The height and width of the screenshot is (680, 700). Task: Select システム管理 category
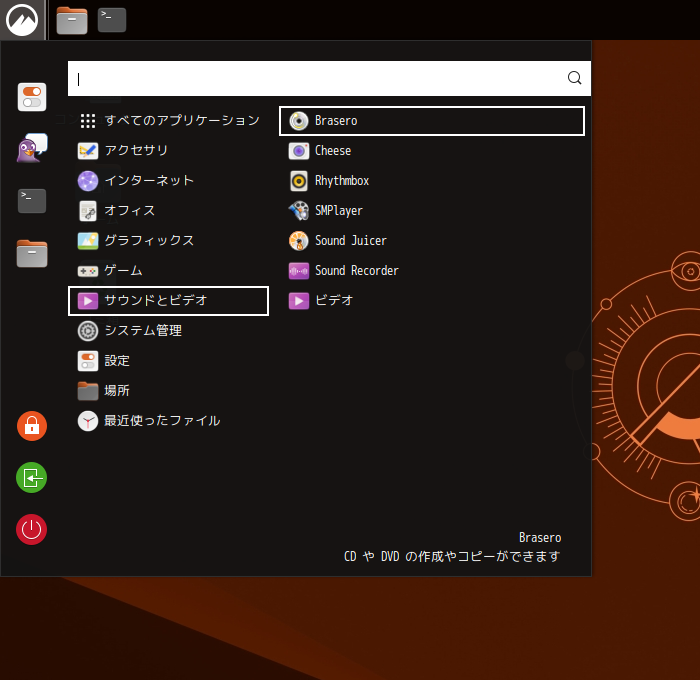(x=168, y=331)
